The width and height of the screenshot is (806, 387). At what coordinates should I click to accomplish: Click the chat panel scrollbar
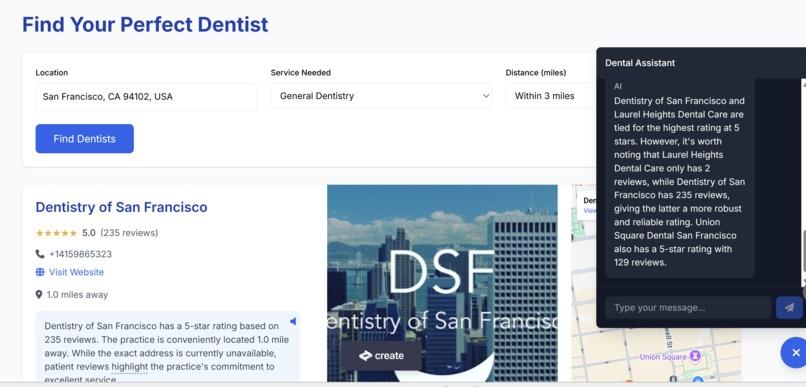click(803, 182)
